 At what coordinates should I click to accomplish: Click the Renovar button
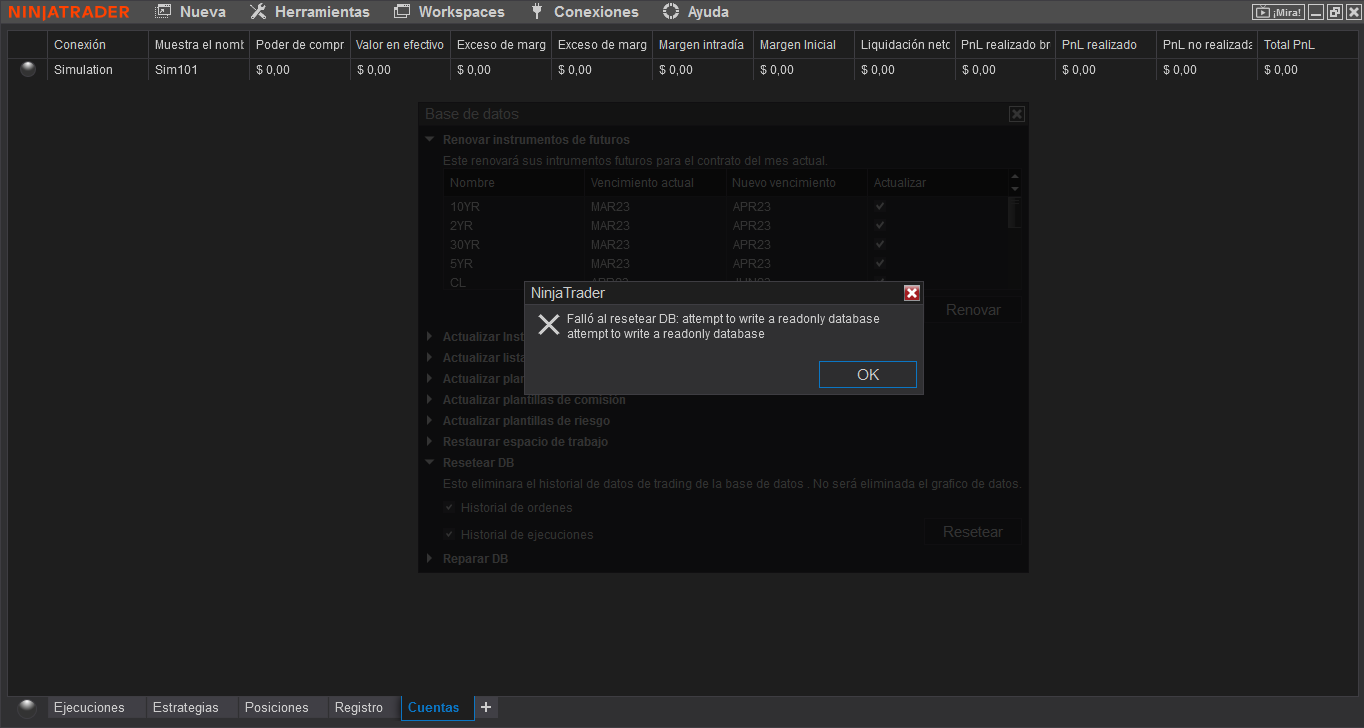pyautogui.click(x=973, y=310)
